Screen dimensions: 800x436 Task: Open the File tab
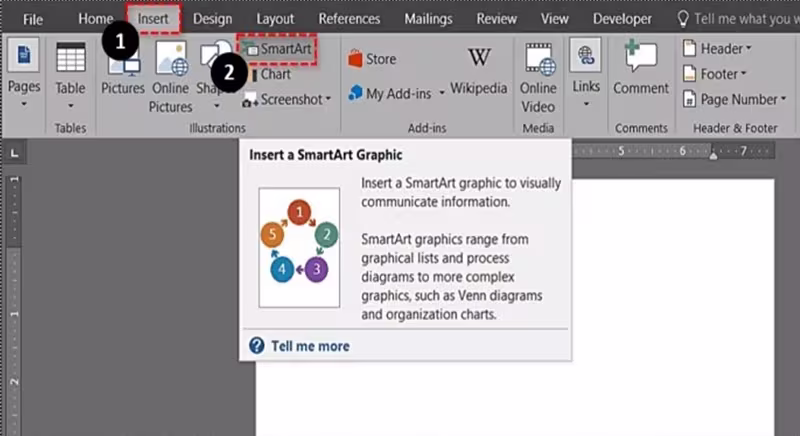(x=33, y=19)
